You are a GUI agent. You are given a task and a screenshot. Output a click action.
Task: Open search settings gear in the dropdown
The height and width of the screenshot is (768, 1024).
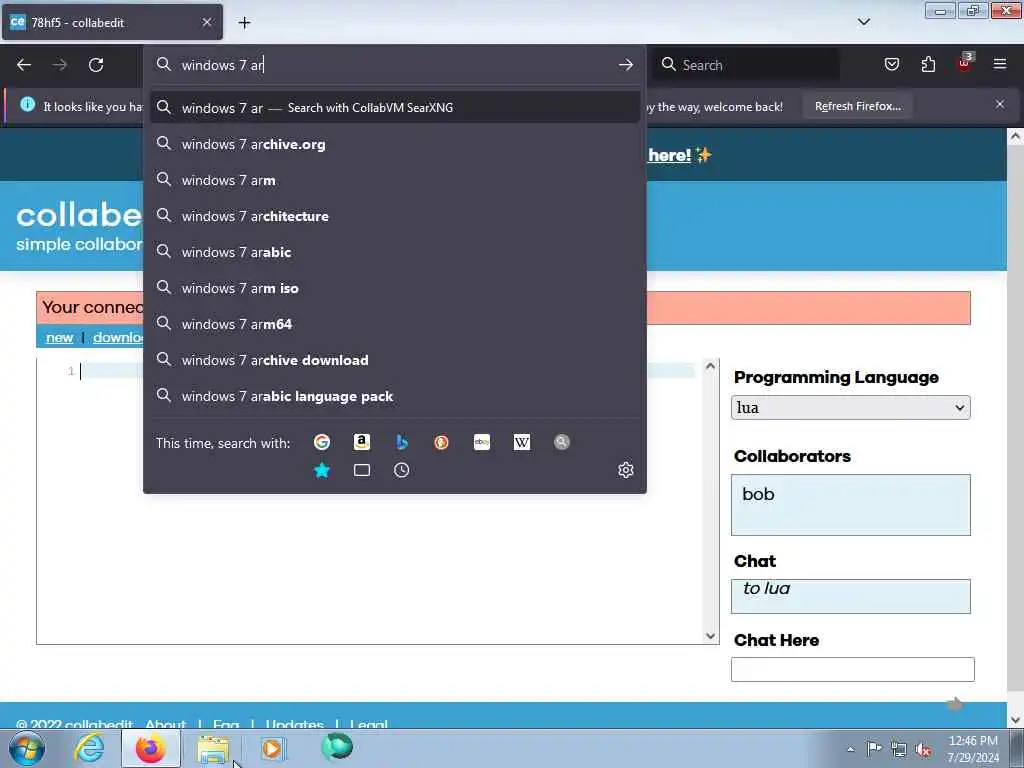(626, 470)
